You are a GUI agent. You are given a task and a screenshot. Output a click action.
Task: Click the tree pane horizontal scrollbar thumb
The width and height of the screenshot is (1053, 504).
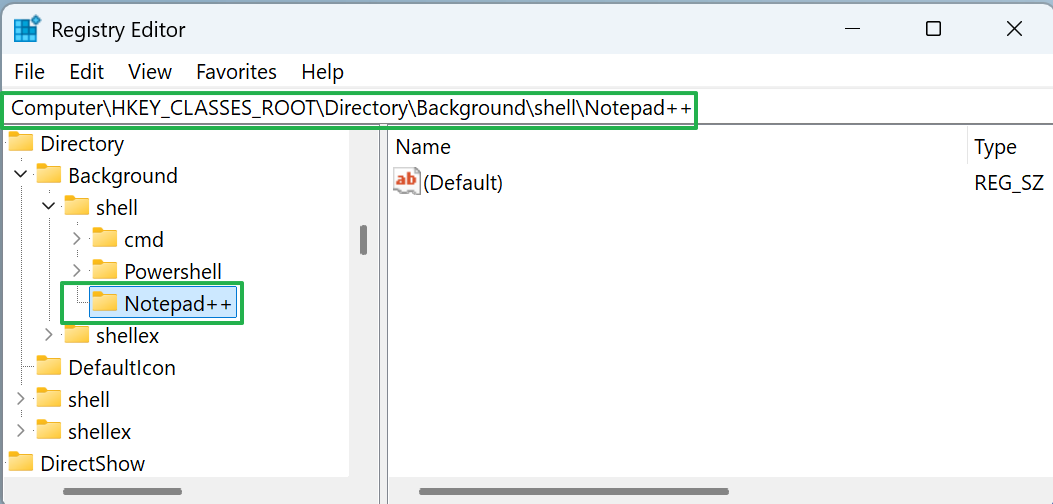tap(122, 492)
